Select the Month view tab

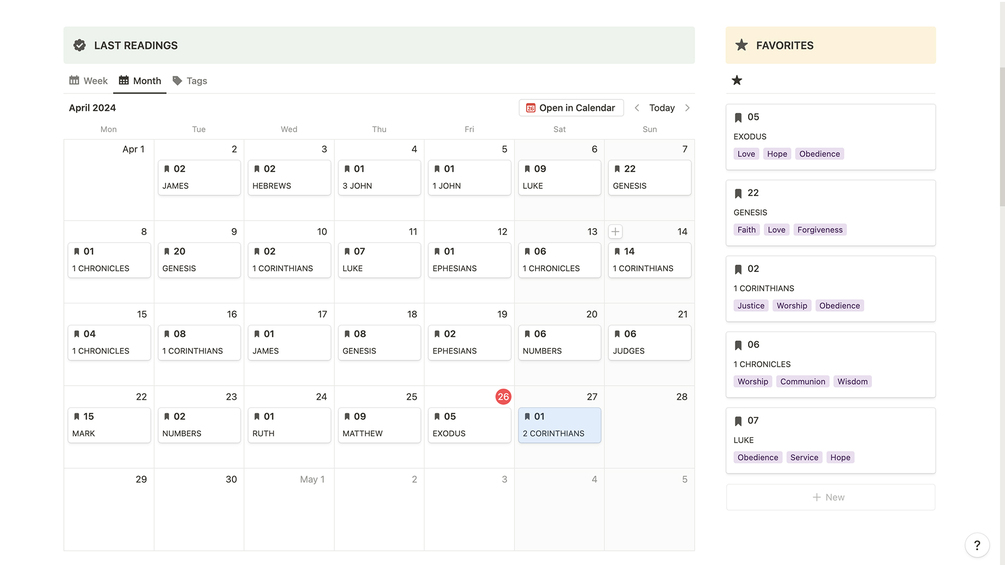pos(139,81)
